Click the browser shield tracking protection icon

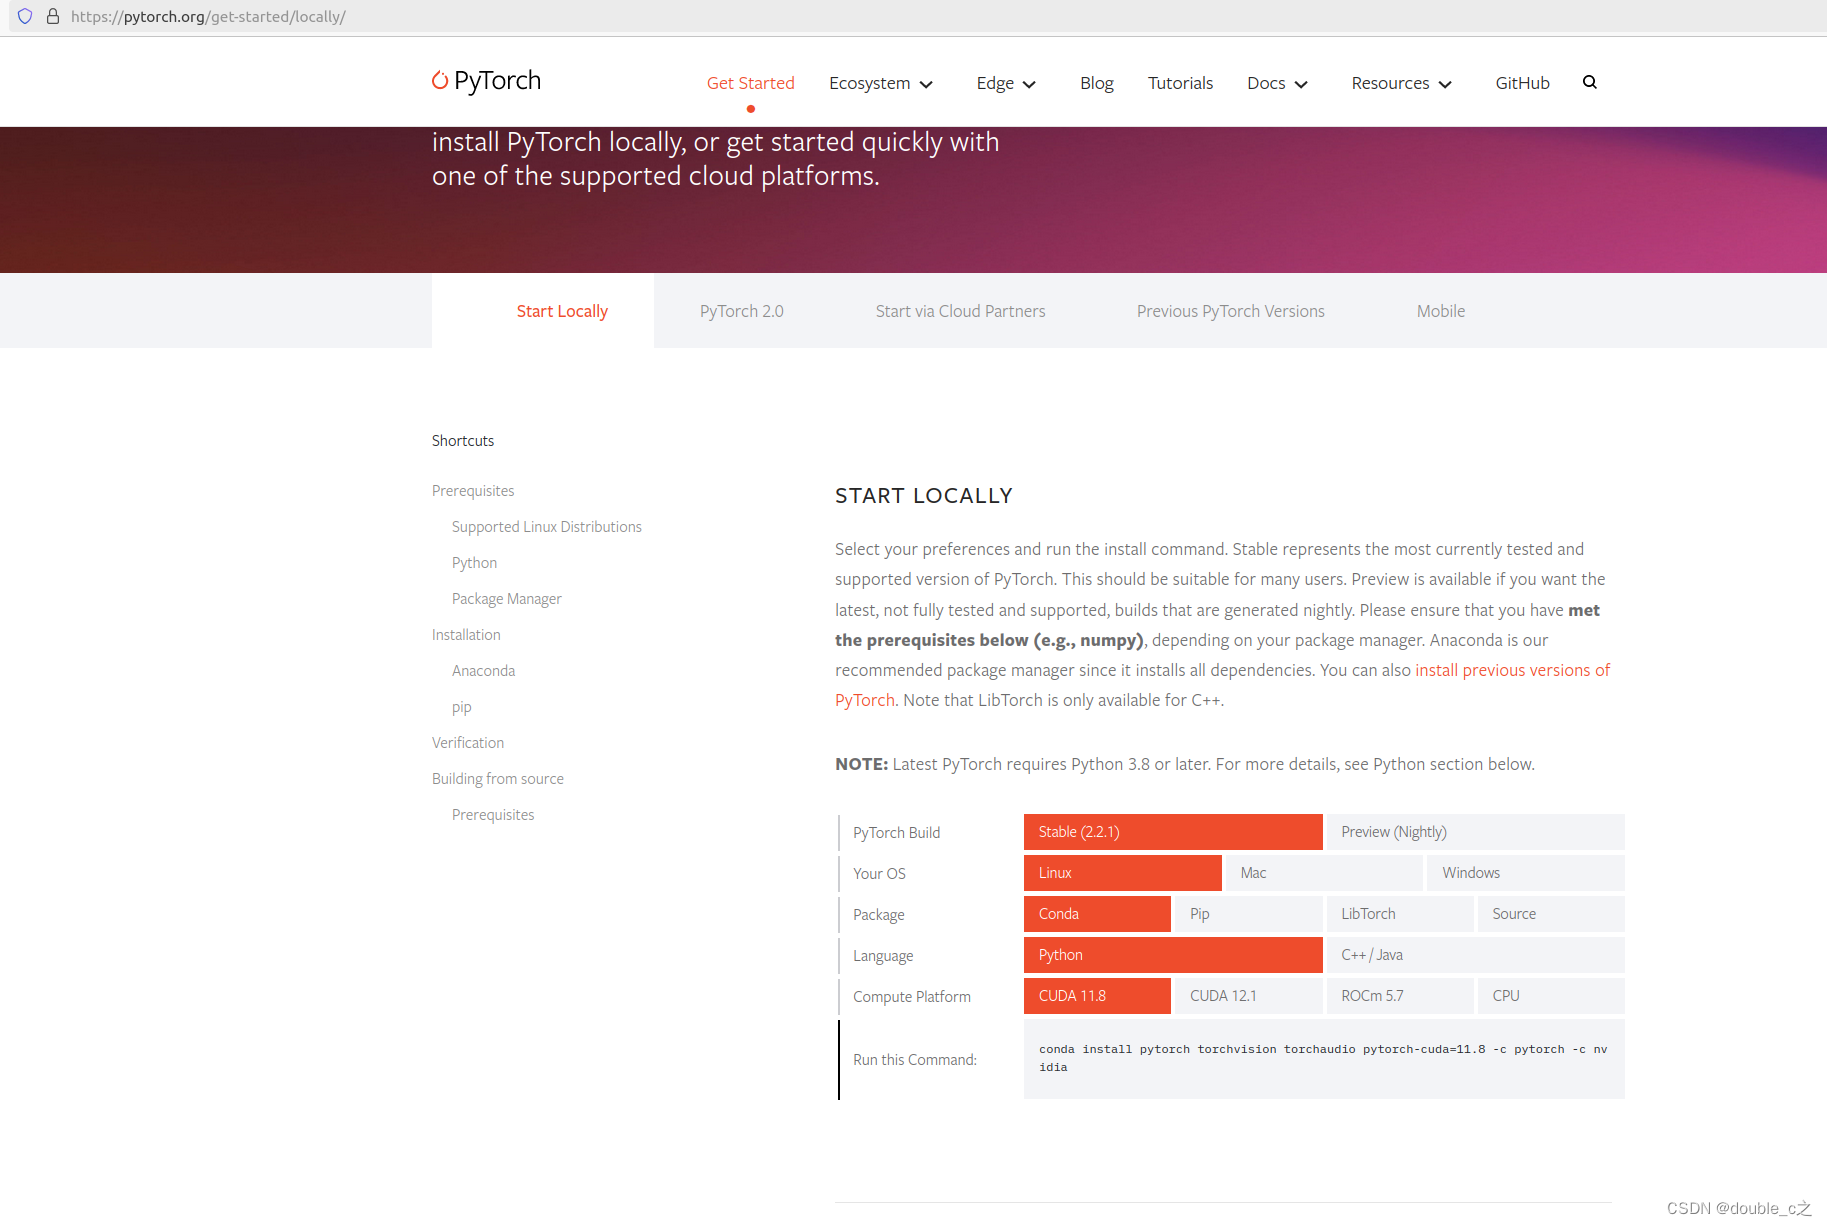tap(25, 16)
